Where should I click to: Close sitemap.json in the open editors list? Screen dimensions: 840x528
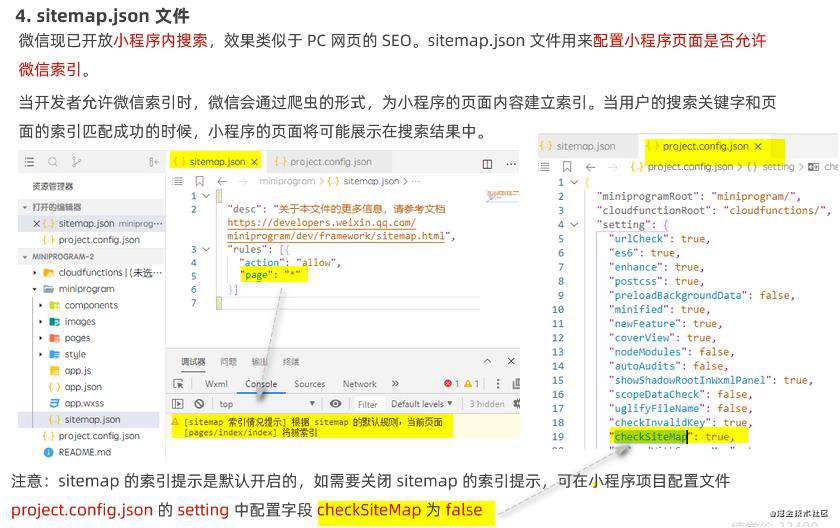[x=36, y=223]
